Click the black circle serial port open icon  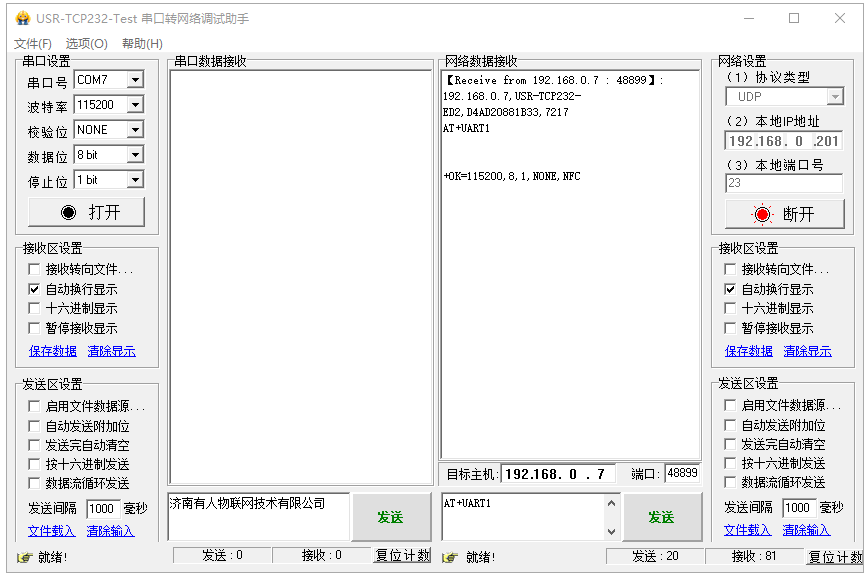(68, 212)
